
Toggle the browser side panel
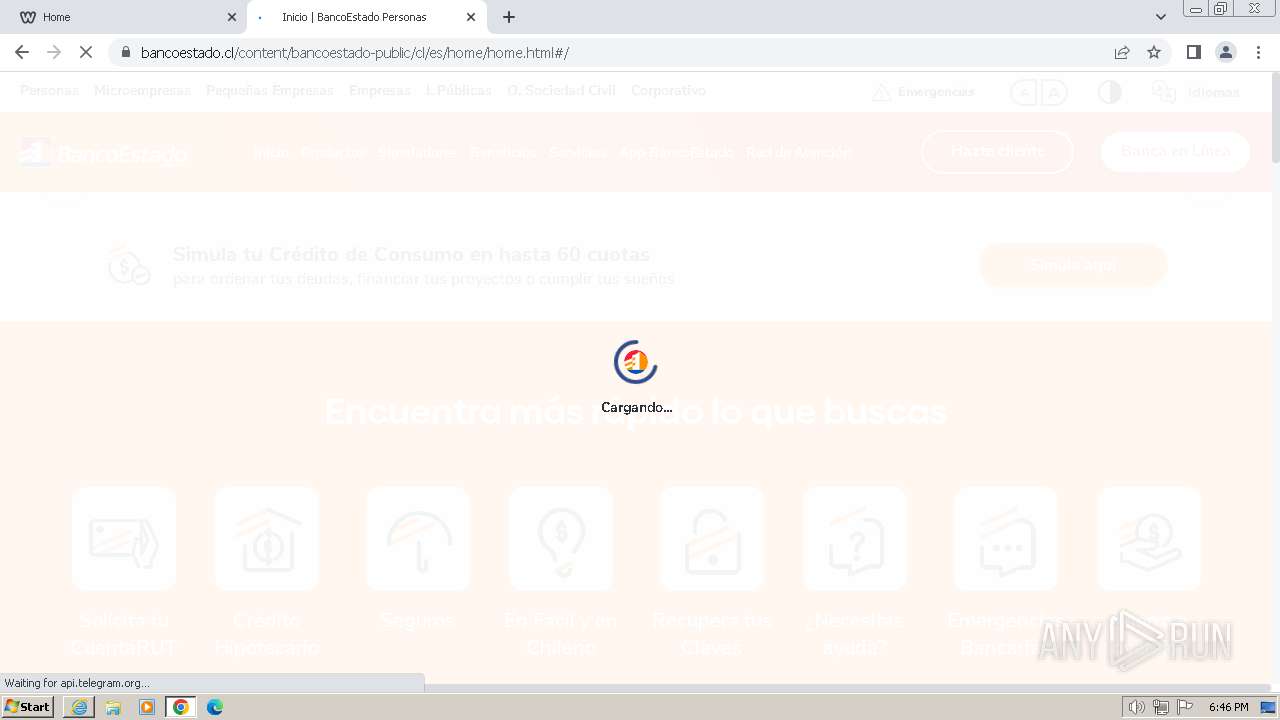[x=1193, y=52]
